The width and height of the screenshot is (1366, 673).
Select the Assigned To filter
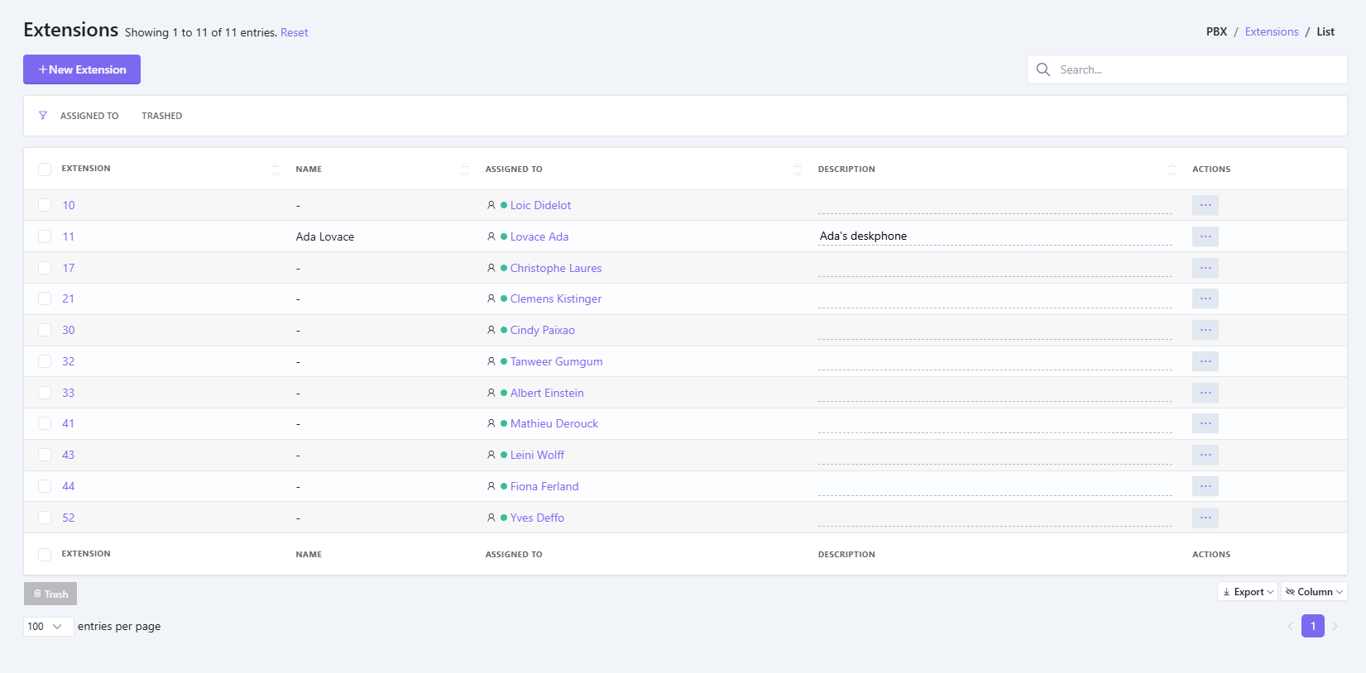89,116
